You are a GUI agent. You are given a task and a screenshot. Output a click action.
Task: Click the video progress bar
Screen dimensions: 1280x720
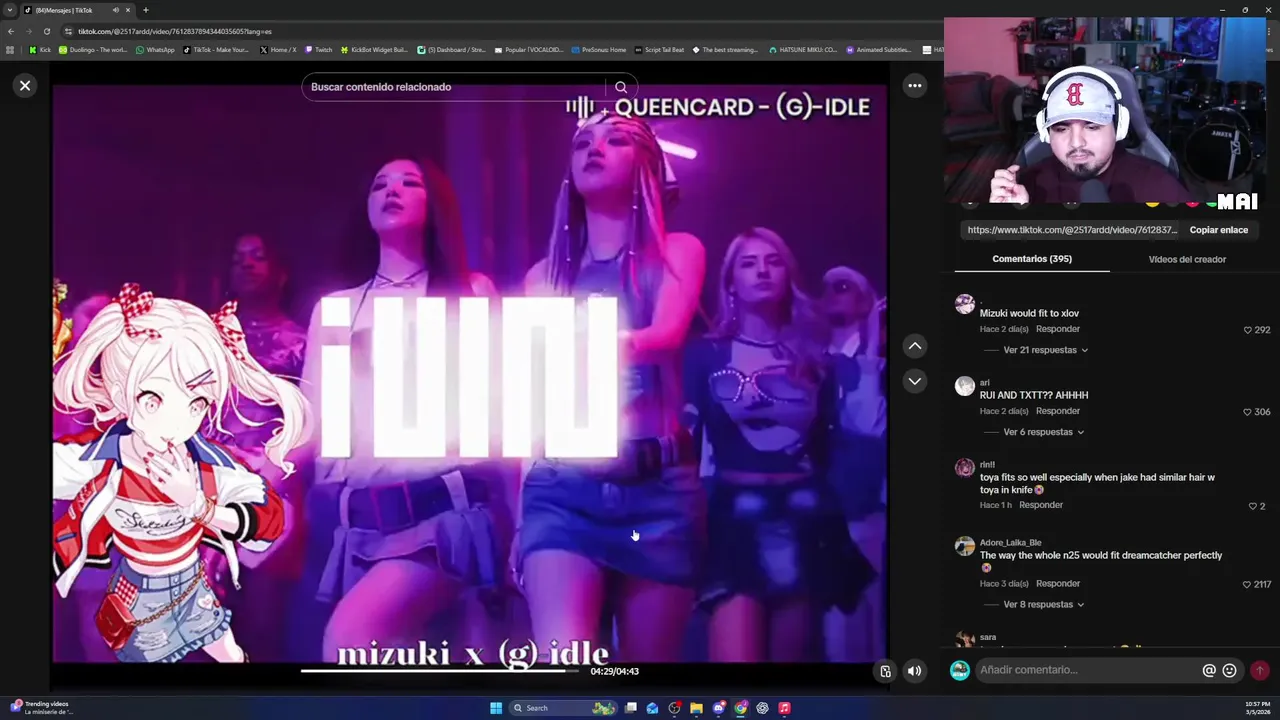point(440,671)
